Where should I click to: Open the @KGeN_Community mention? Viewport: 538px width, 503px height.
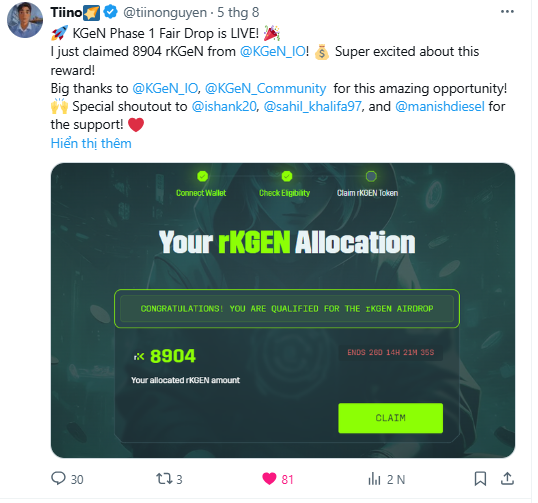[x=265, y=89]
